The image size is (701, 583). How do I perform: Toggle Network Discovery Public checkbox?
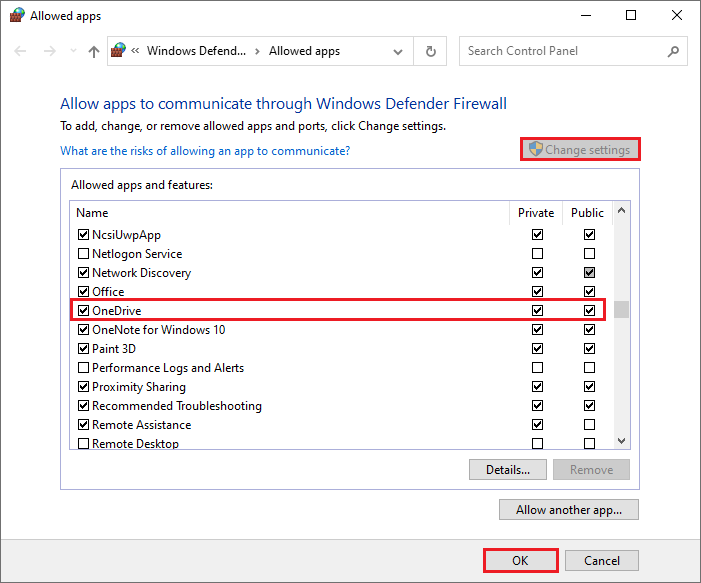[589, 272]
